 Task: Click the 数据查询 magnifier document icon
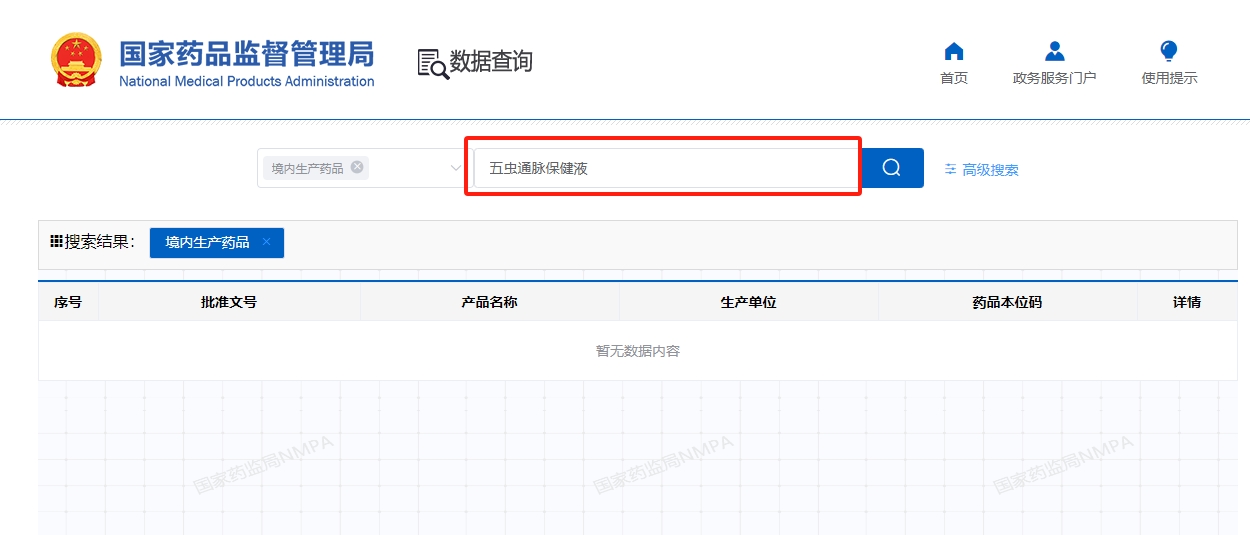(x=433, y=63)
